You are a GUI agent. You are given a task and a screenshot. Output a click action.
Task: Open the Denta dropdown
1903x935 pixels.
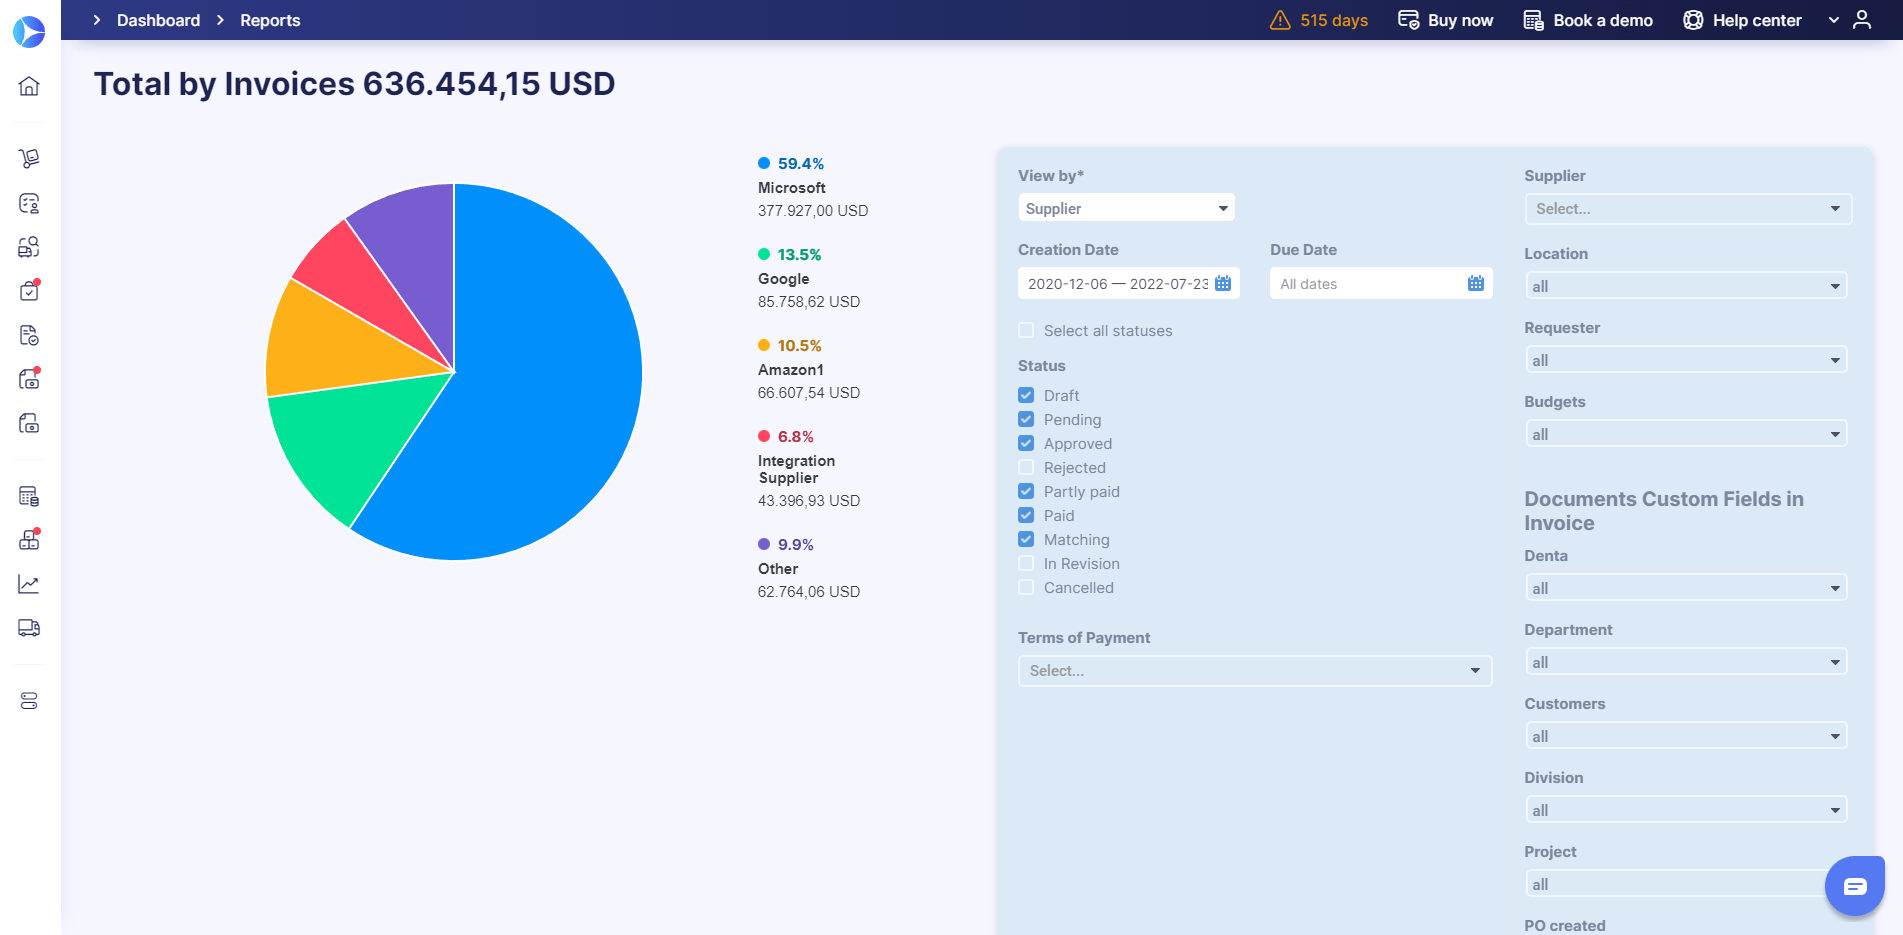1686,588
